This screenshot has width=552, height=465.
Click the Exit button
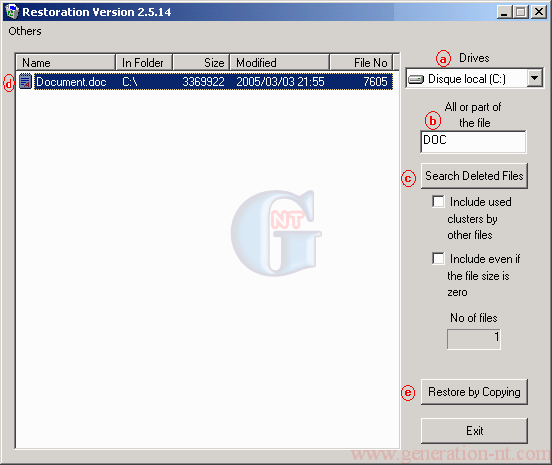pyautogui.click(x=474, y=431)
